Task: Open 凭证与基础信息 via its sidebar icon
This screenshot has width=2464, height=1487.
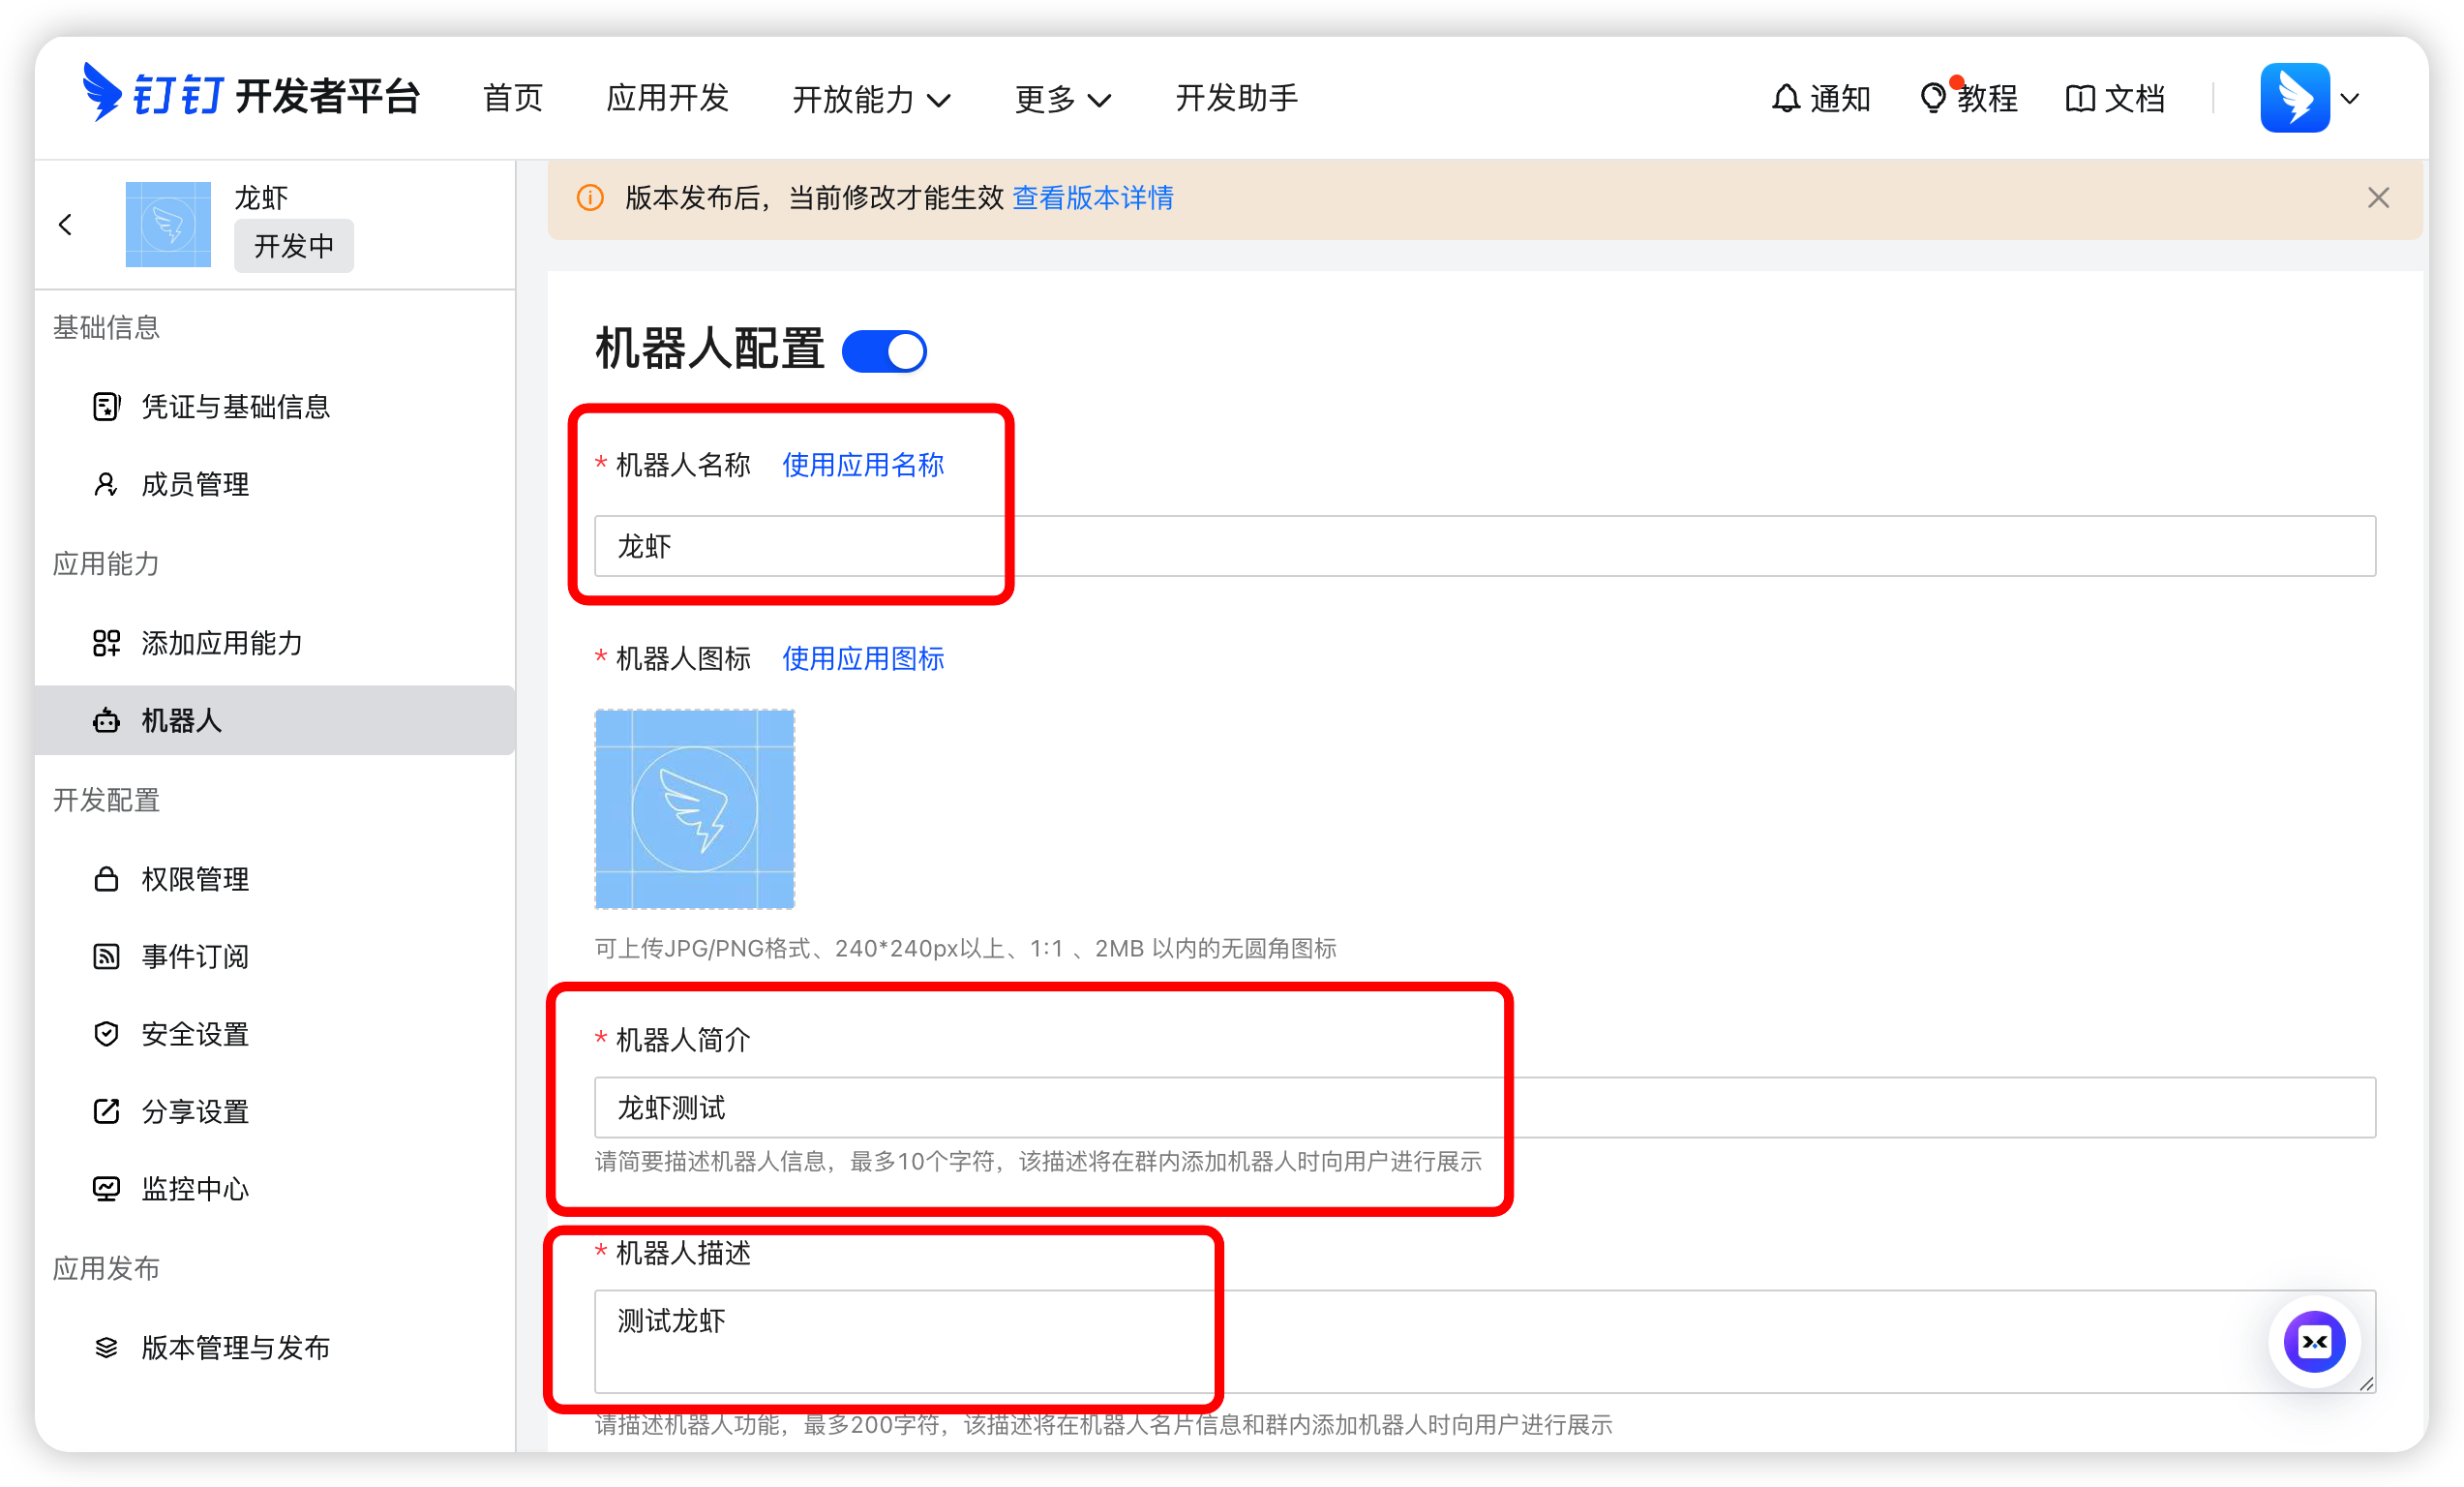Action: point(106,406)
